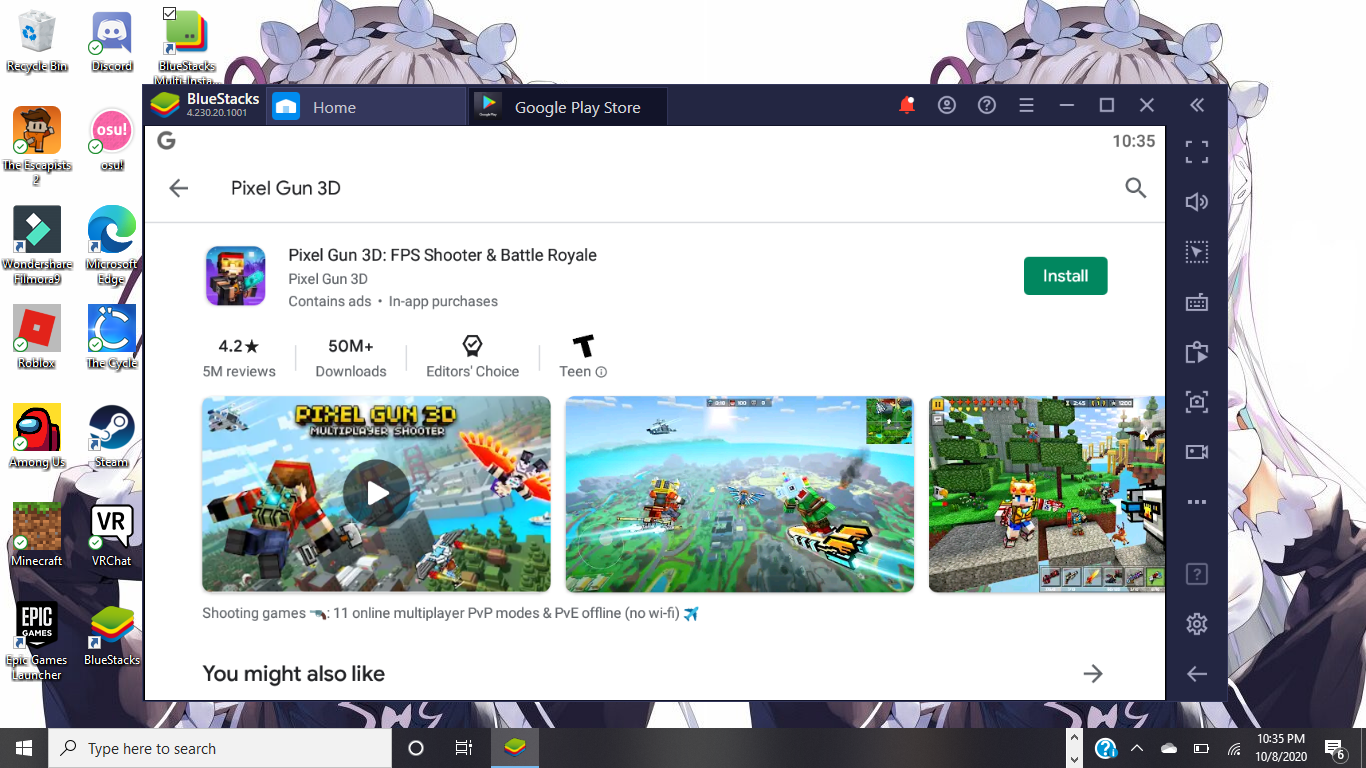Viewport: 1366px width, 768px height.
Task: Click the Play Store search magnifier icon
Action: click(x=1135, y=188)
